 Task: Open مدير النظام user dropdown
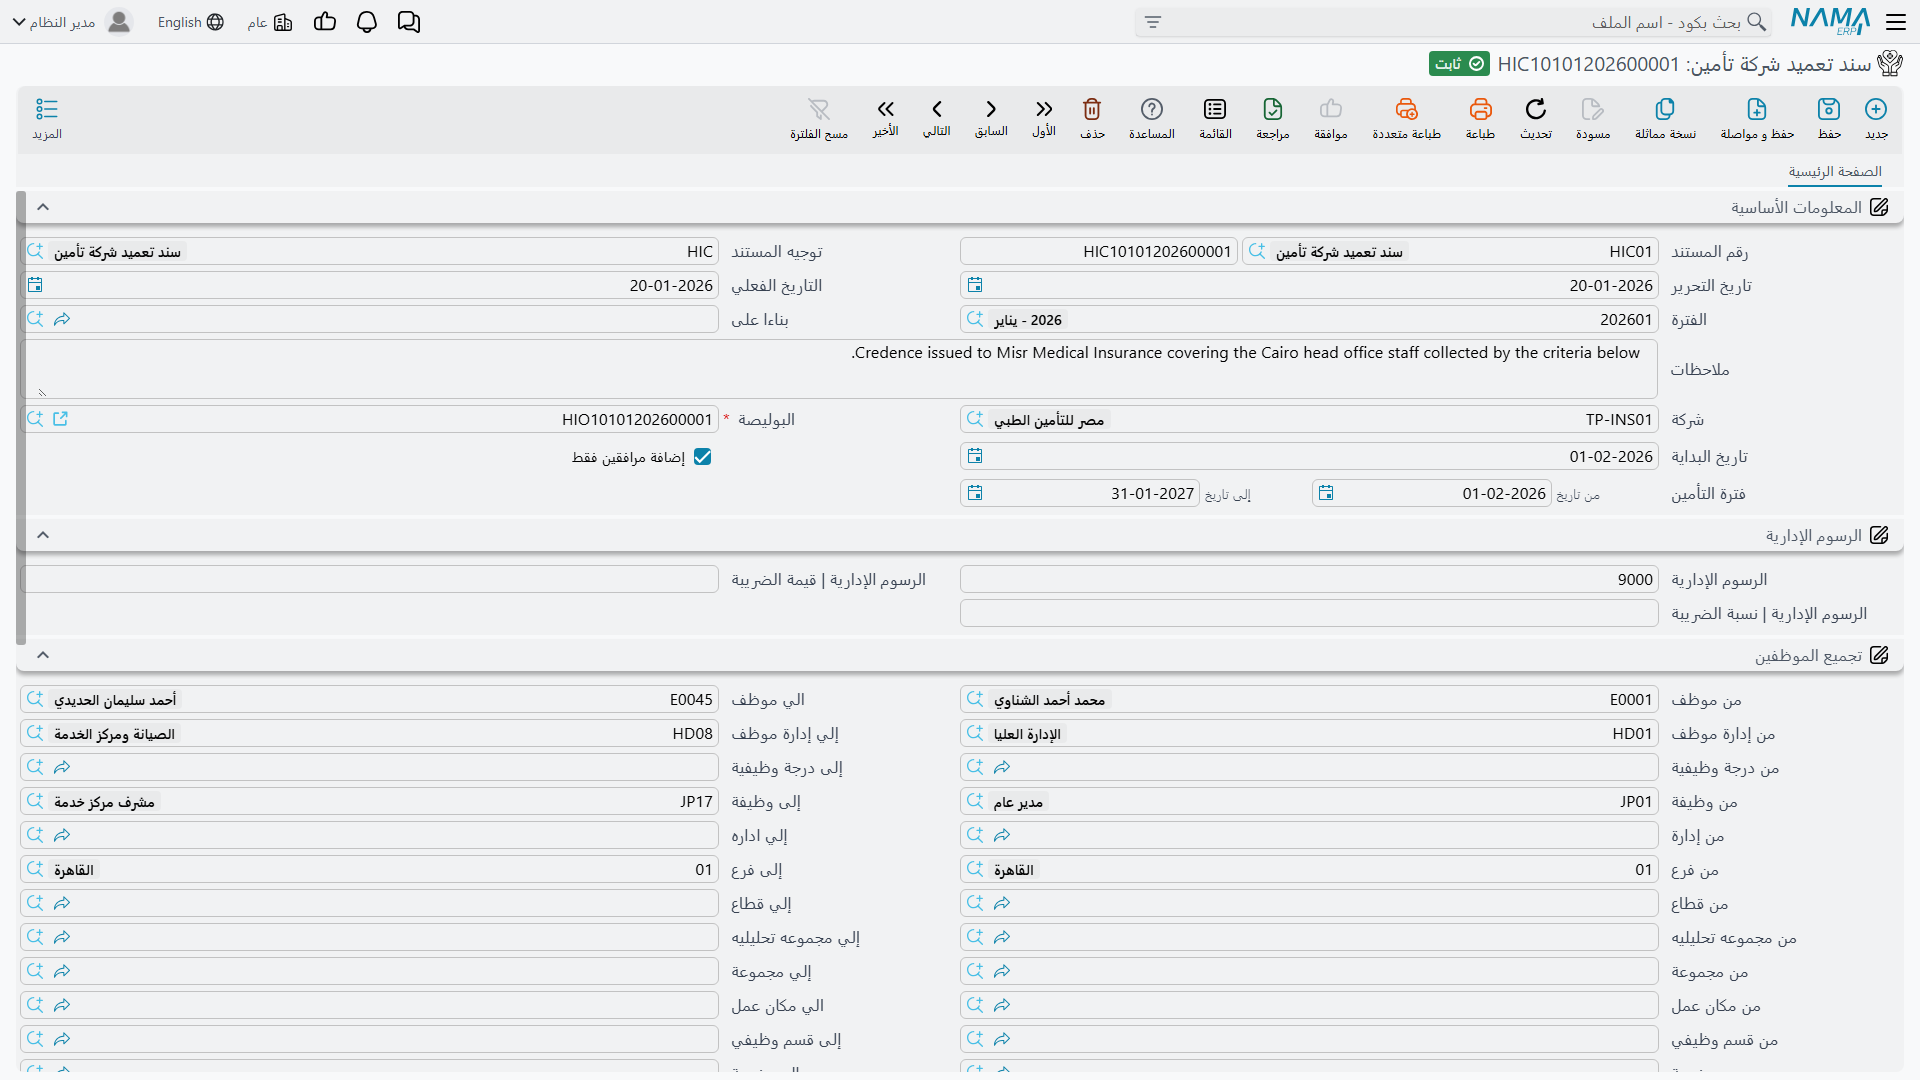pos(71,22)
